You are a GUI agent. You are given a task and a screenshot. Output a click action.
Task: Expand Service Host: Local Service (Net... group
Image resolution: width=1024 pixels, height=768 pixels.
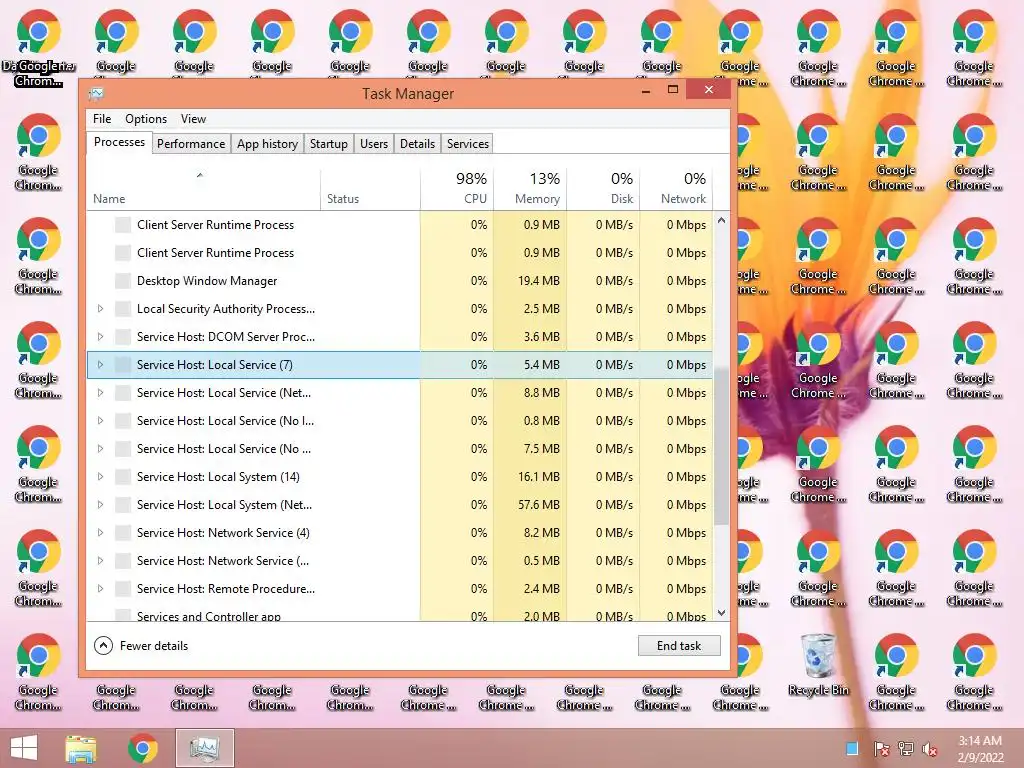pyautogui.click(x=100, y=393)
